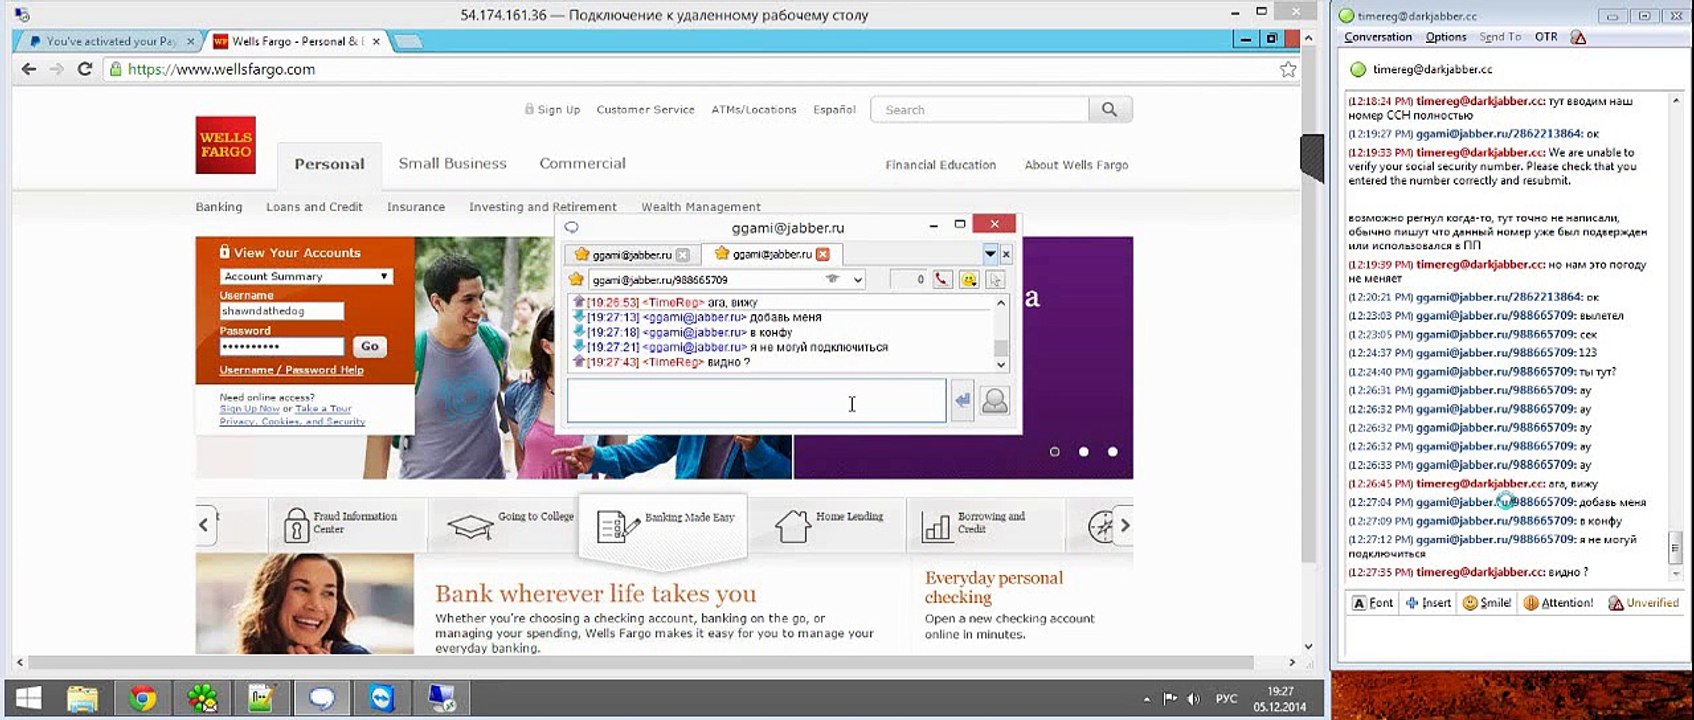Click the Español link
The image size is (1694, 720).
tap(834, 110)
